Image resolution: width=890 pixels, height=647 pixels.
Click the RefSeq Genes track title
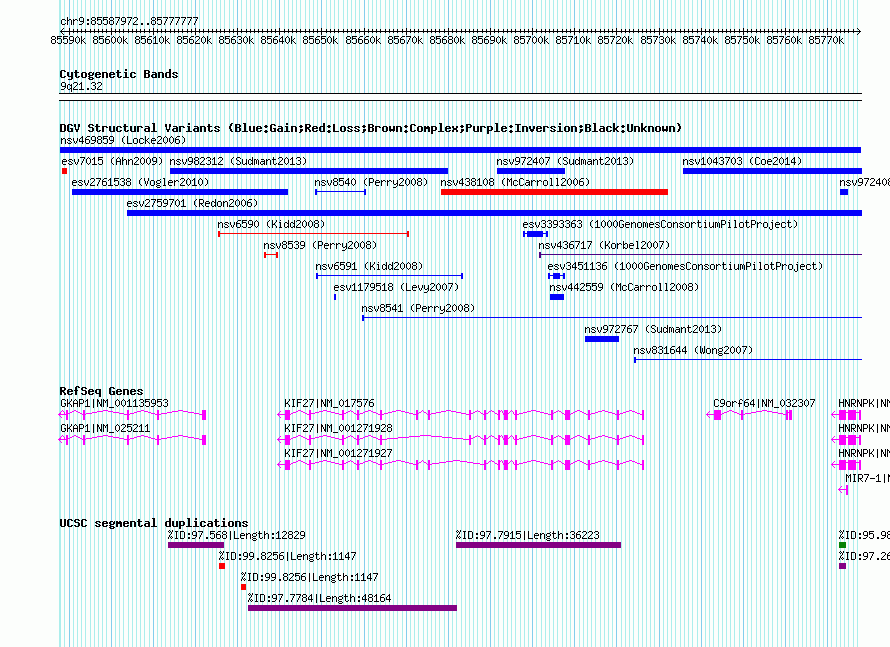(x=102, y=390)
